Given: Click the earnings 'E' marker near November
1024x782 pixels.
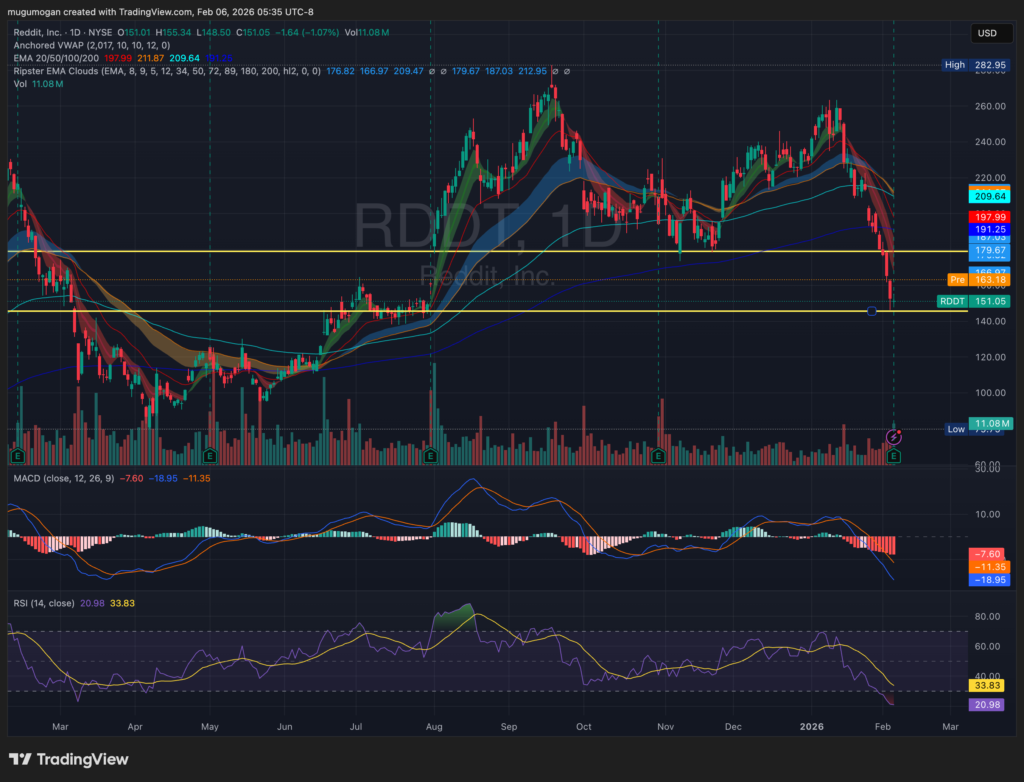Looking at the screenshot, I should click(x=658, y=456).
